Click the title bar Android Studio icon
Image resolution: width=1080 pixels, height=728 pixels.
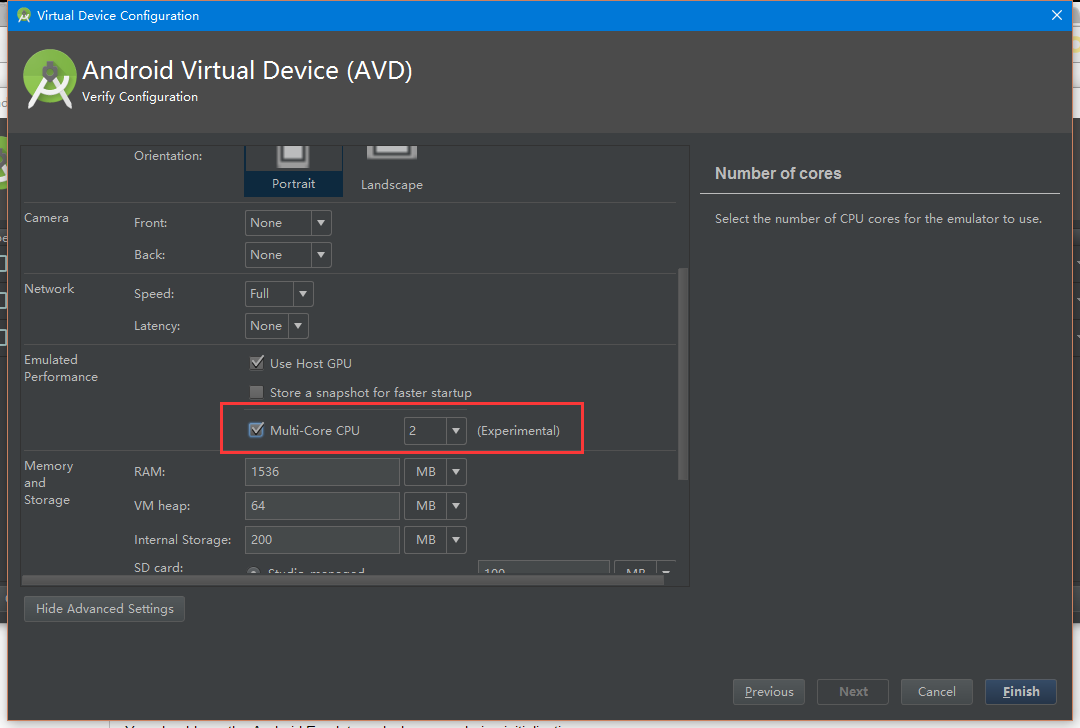[x=23, y=15]
